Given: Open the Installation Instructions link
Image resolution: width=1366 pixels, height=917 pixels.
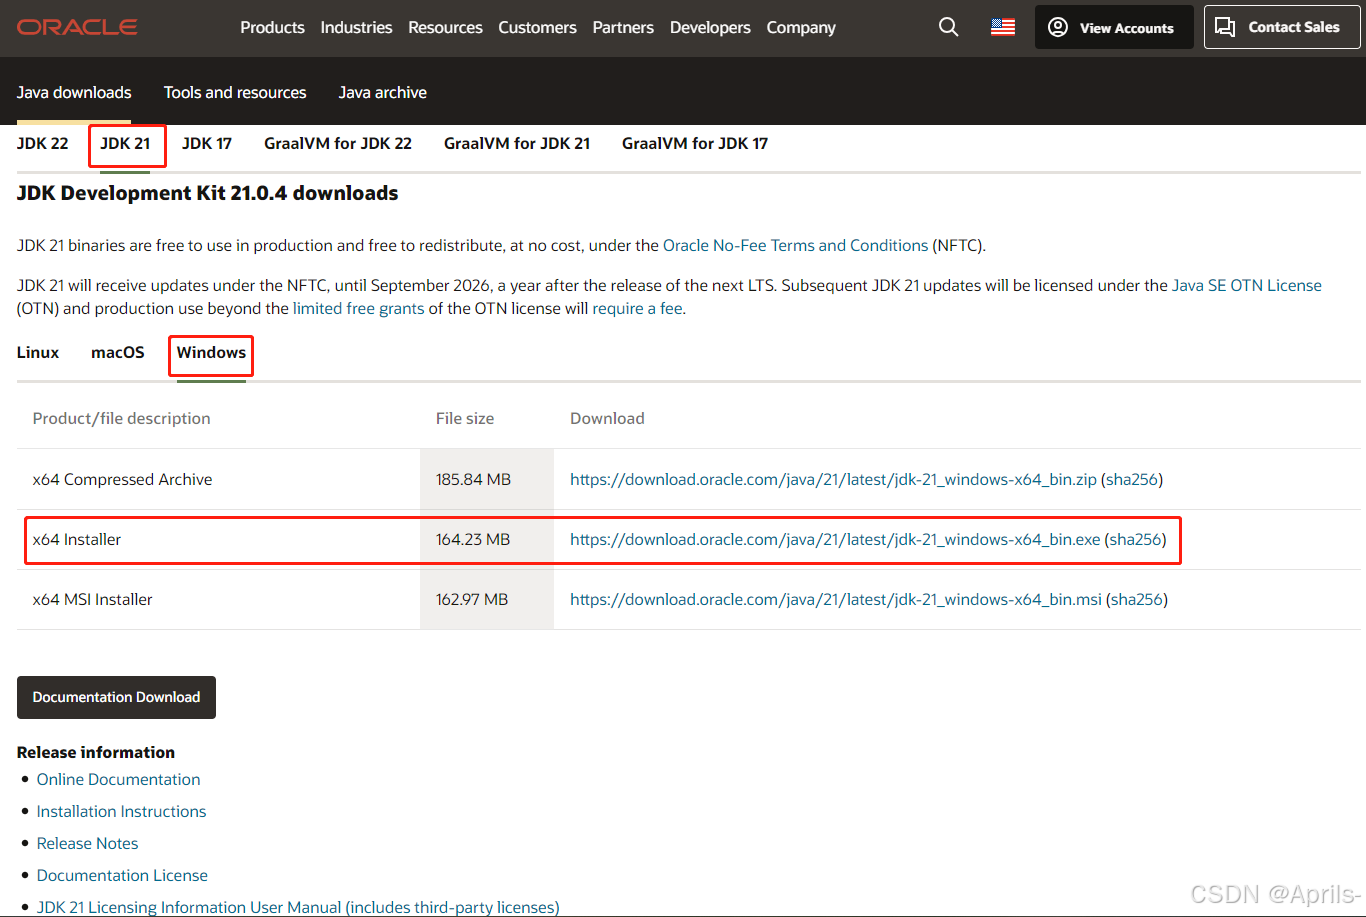Looking at the screenshot, I should click(x=121, y=811).
